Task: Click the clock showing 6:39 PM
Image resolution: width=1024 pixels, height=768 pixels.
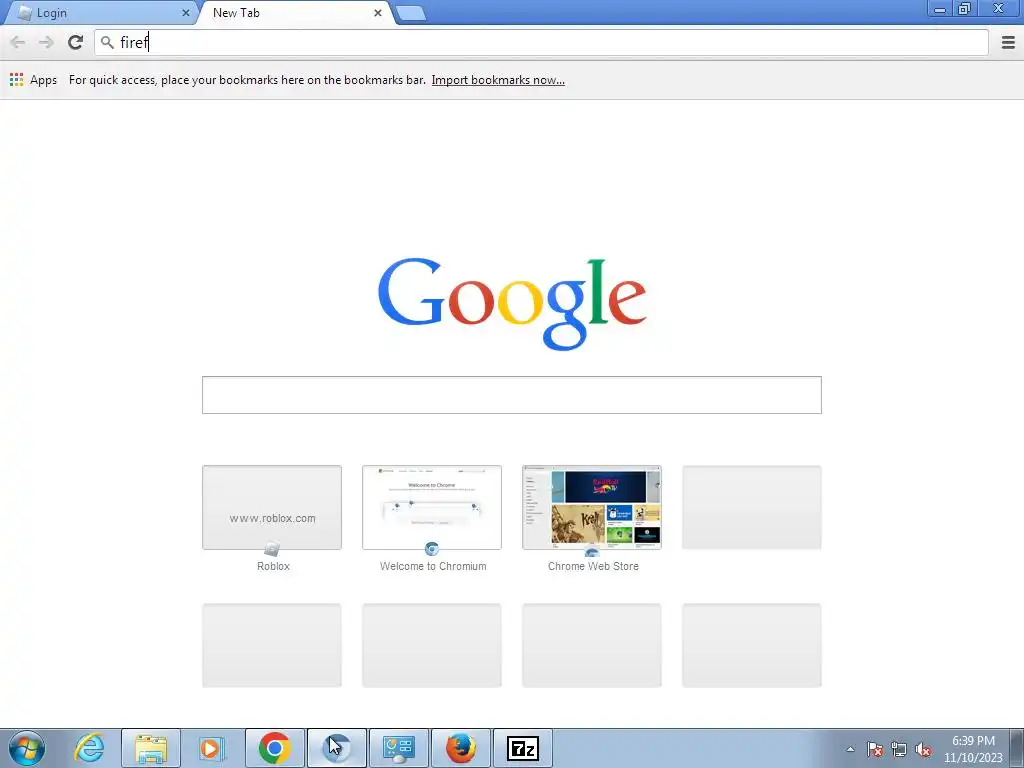Action: 973,749
